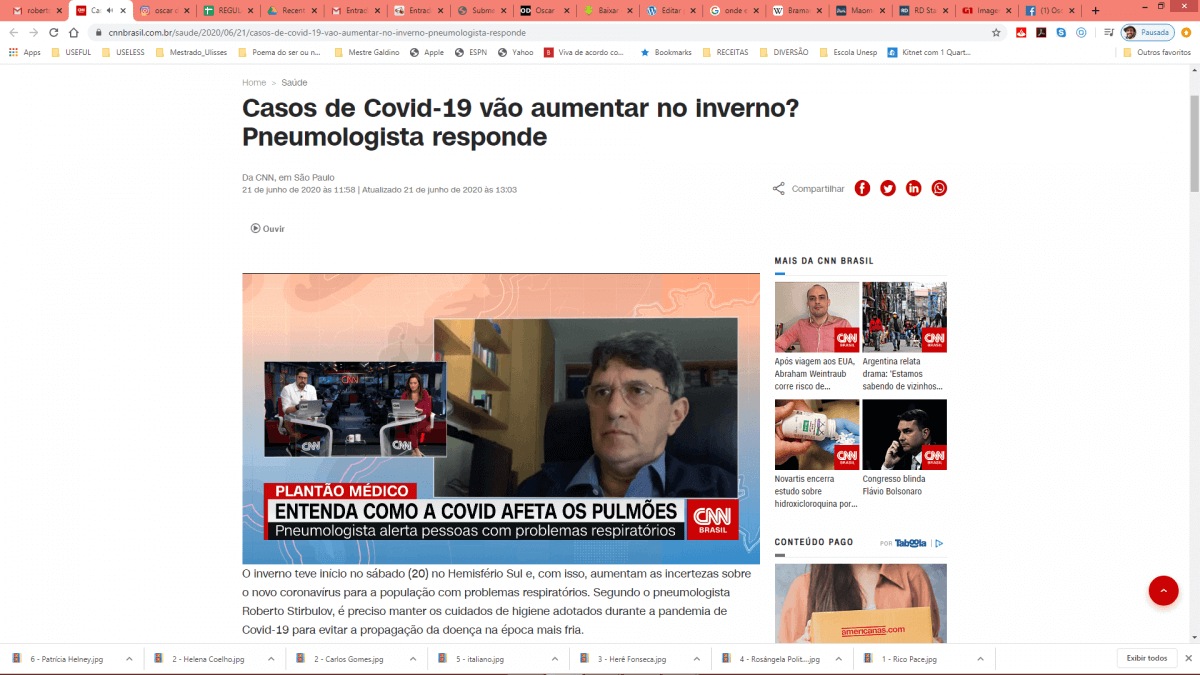Open the Chrome menu (three dots)
This screenshot has height=675, width=1200.
1184,32
